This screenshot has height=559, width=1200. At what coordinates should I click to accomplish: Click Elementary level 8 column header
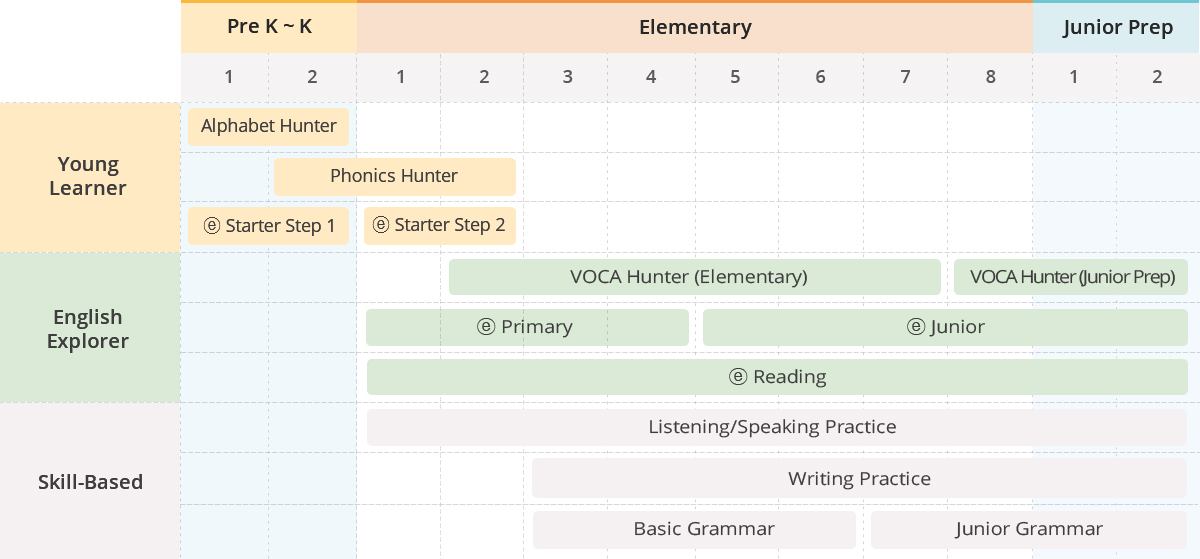pos(990,77)
